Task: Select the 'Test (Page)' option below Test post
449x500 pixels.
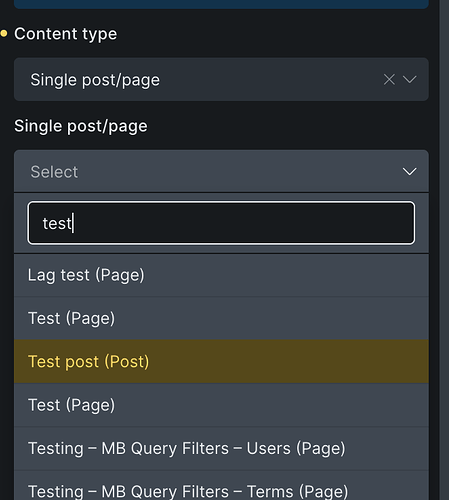Action: pyautogui.click(x=221, y=405)
